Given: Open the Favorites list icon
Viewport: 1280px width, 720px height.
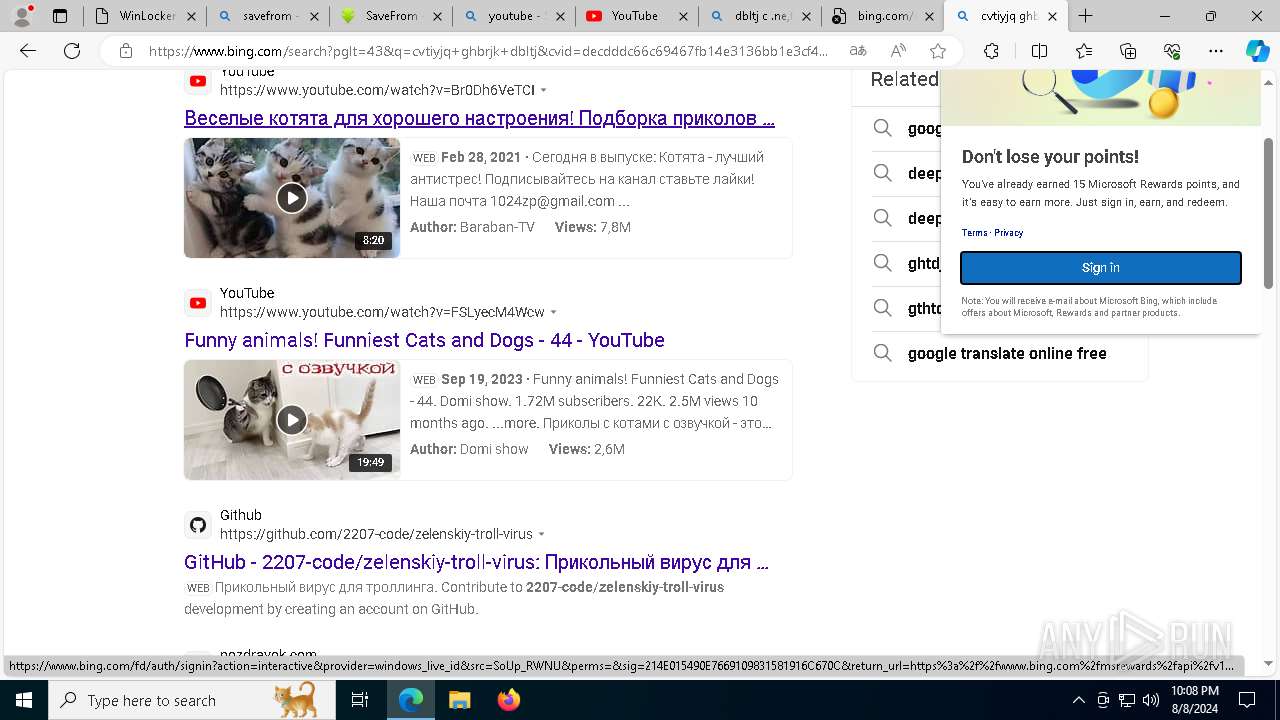Looking at the screenshot, I should 1084,51.
